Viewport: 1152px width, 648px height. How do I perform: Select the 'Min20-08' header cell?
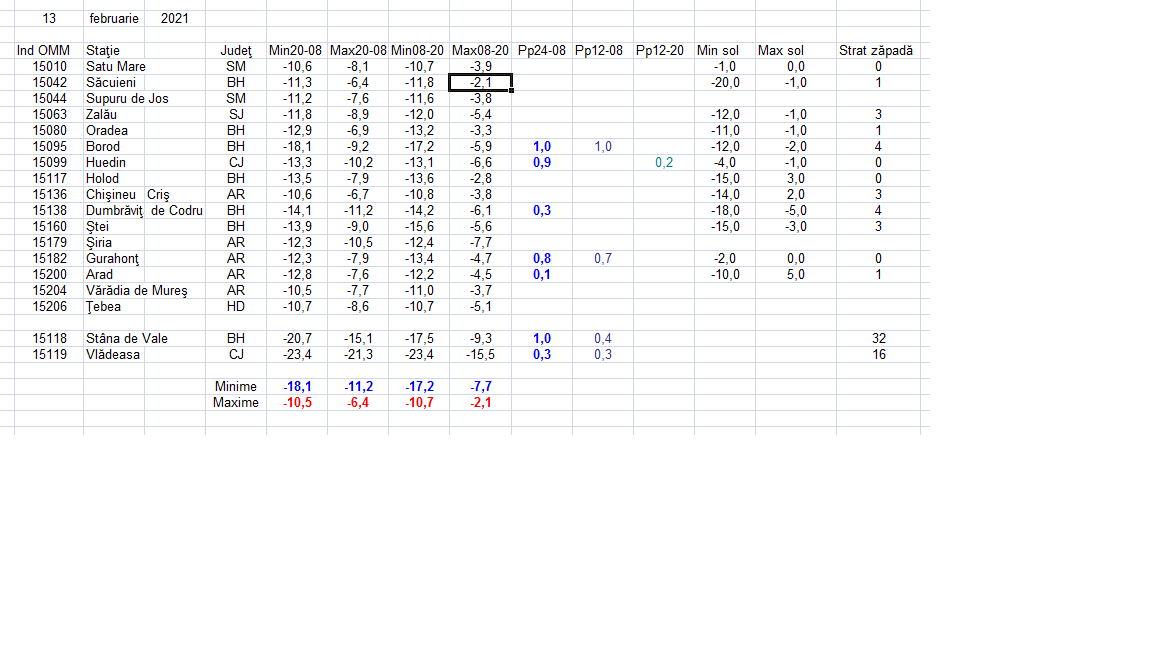(295, 51)
